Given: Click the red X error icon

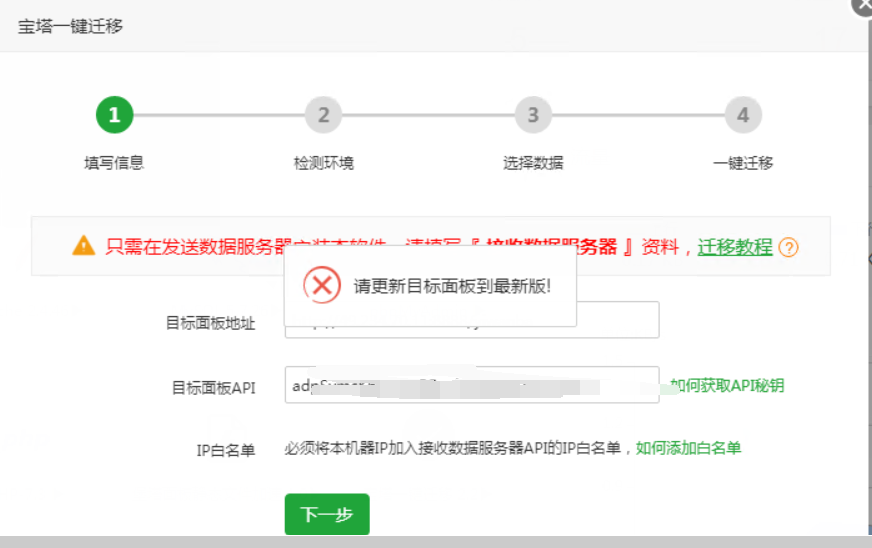Looking at the screenshot, I should tap(322, 285).
